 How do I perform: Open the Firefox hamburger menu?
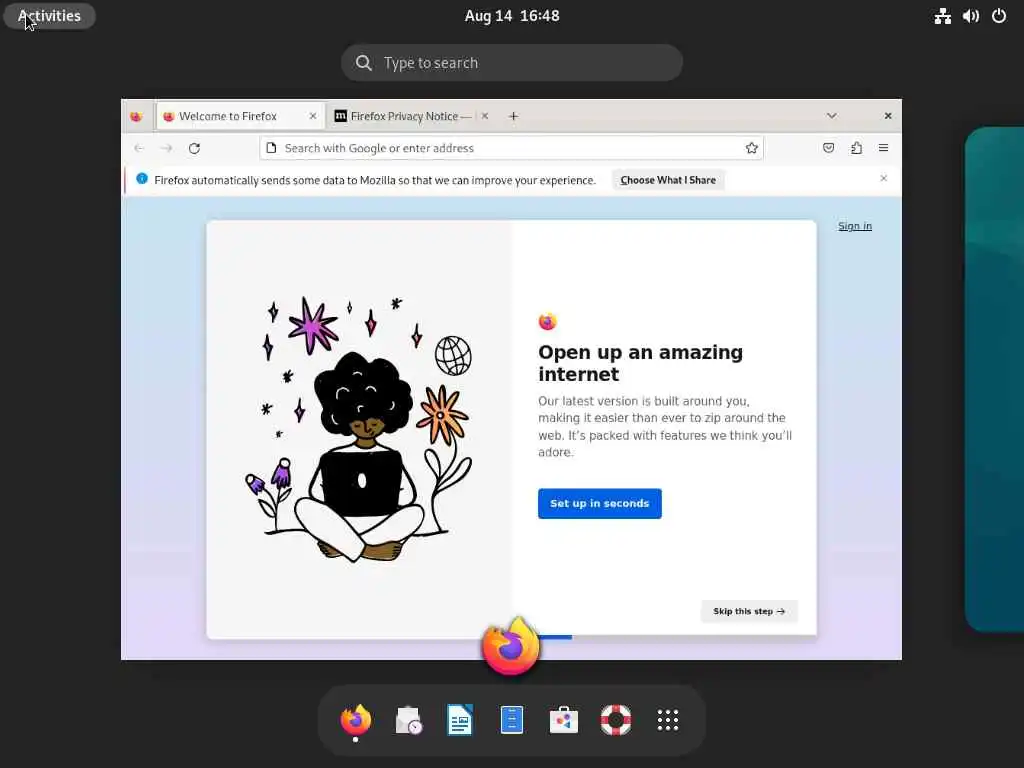point(884,148)
